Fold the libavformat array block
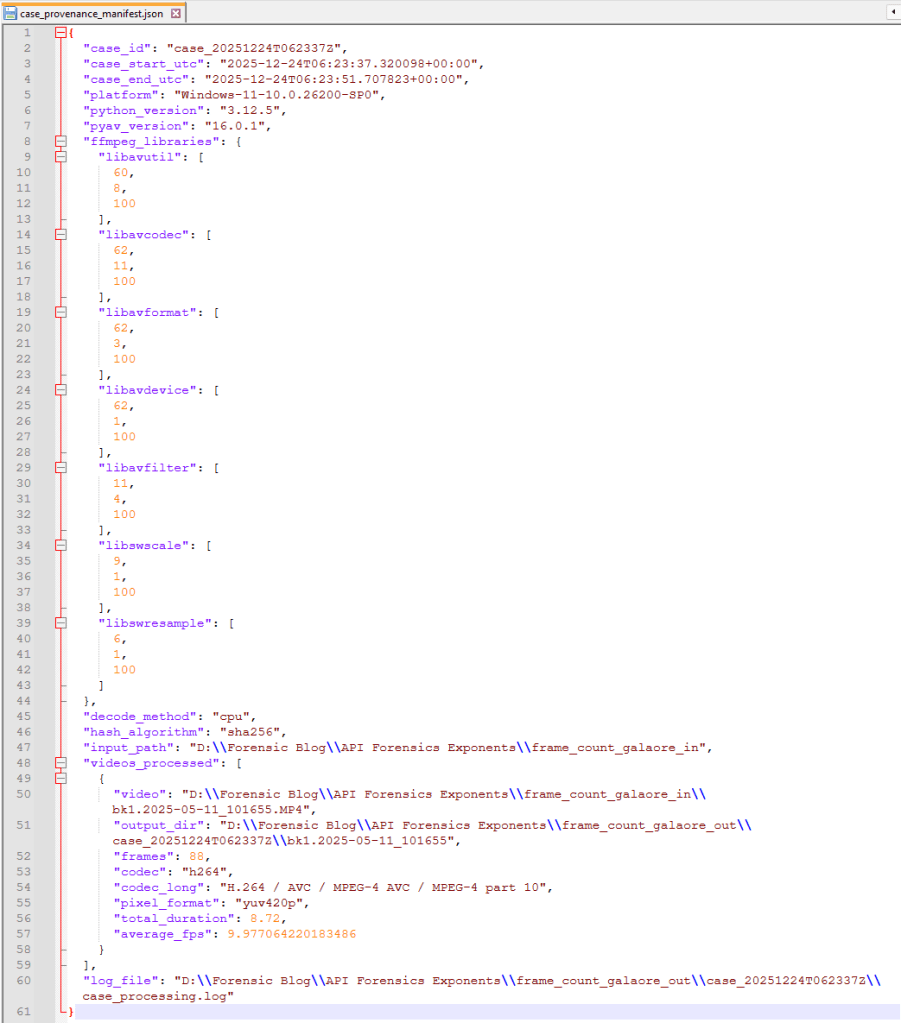Viewport: 901px width, 1023px height. [x=61, y=312]
